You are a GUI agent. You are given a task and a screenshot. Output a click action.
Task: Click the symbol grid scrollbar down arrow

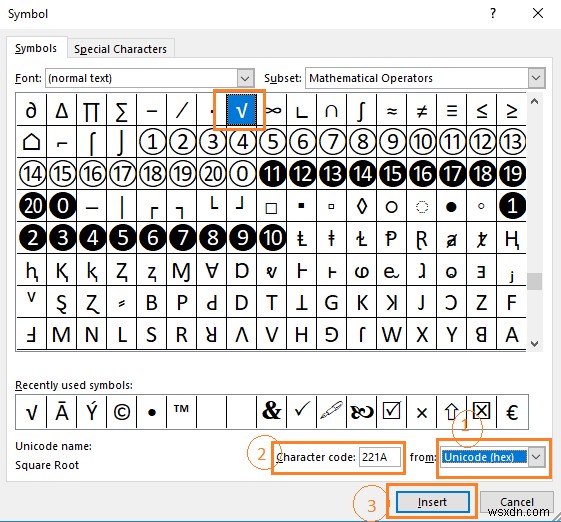(x=535, y=343)
